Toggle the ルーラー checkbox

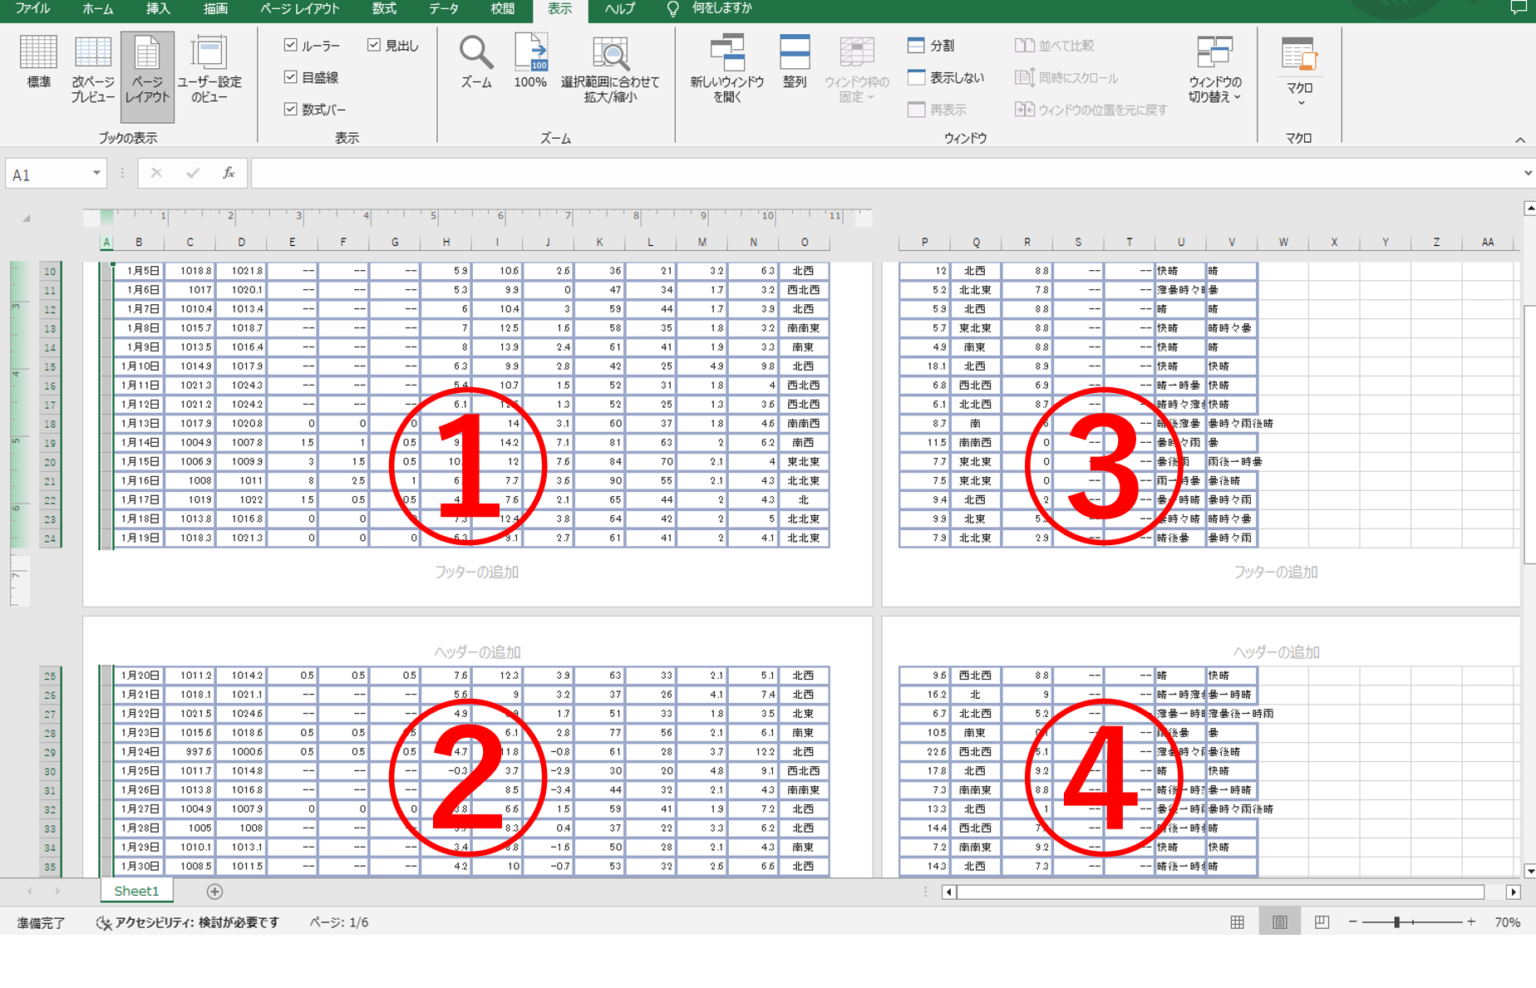pyautogui.click(x=291, y=45)
